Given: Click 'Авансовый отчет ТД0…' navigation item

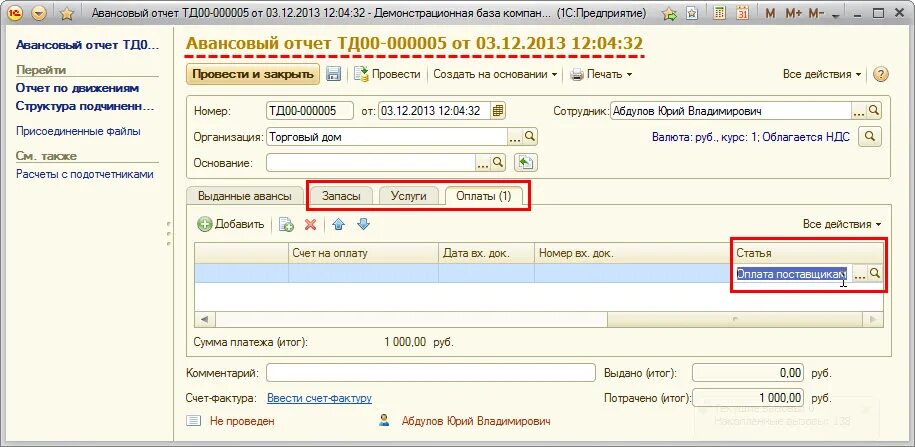Looking at the screenshot, I should click(x=87, y=45).
